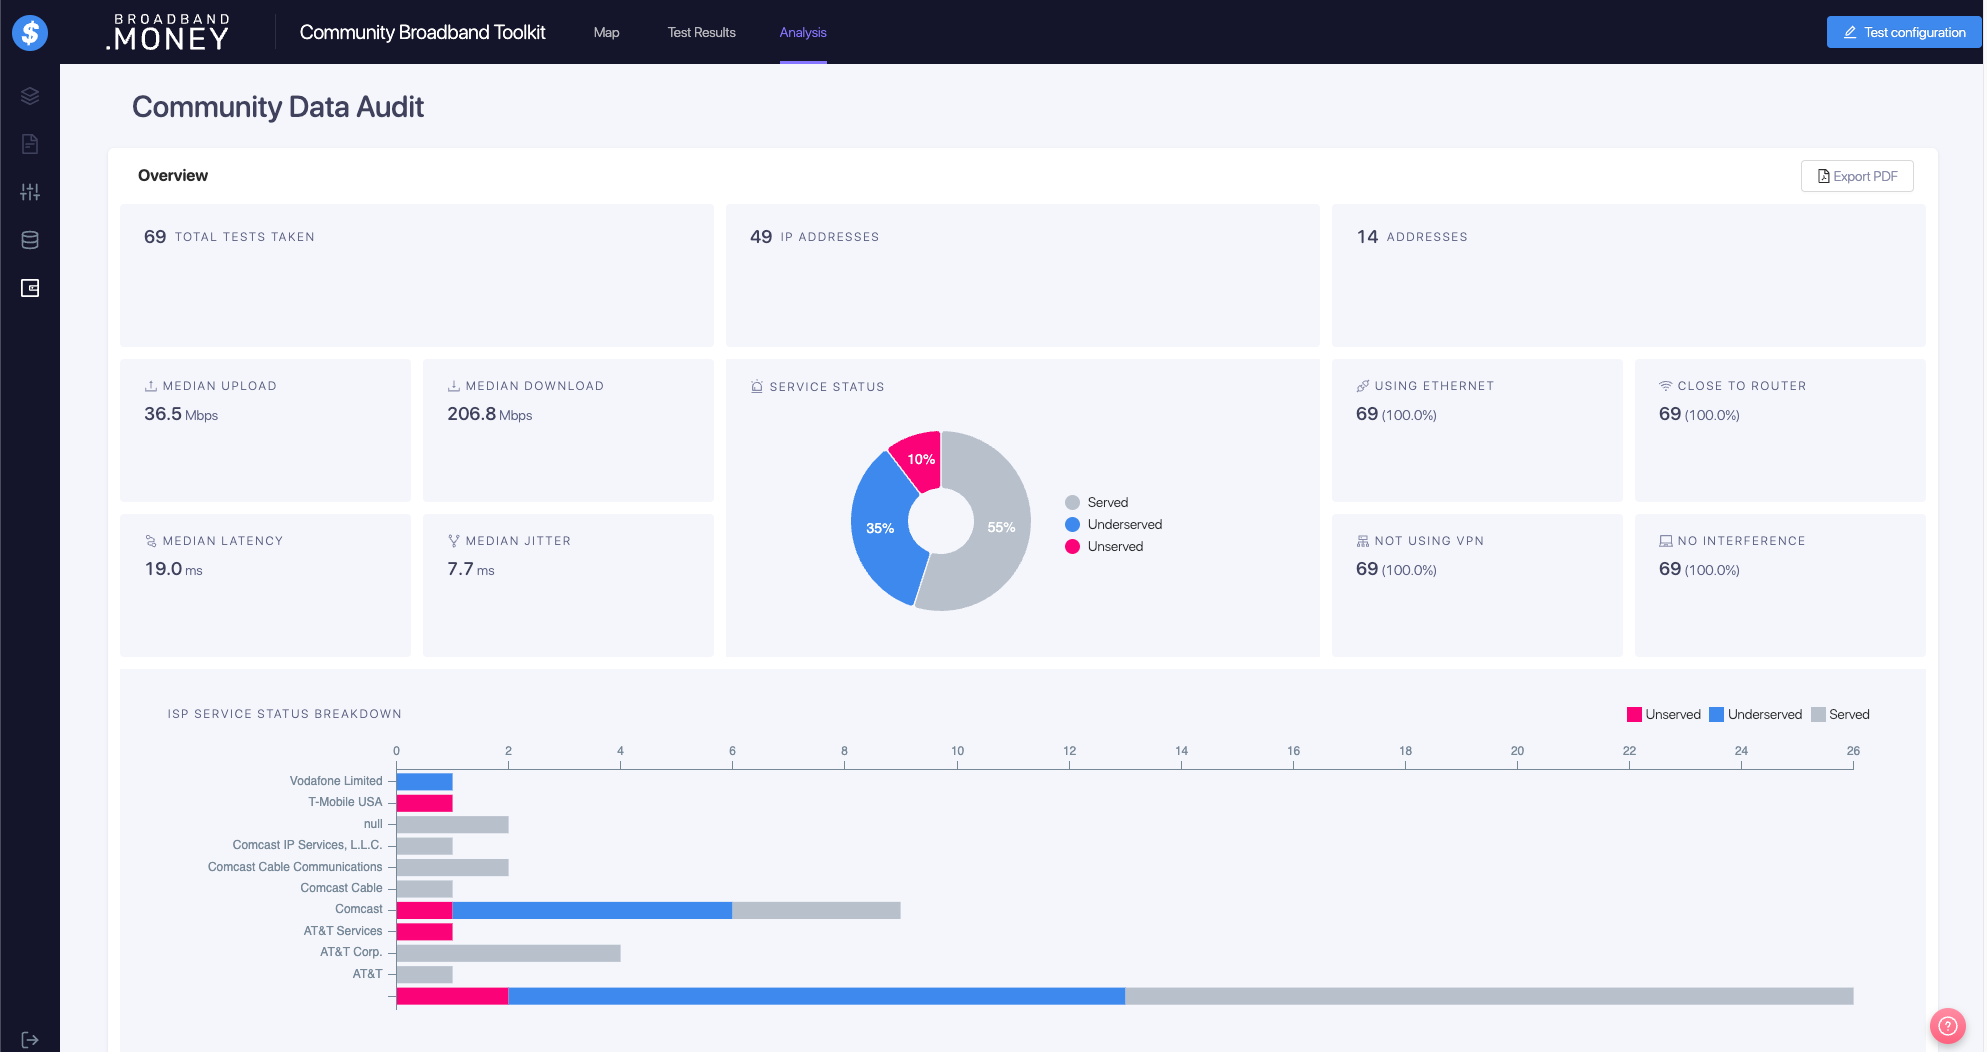Open Community Broadband Toolkit title link
The width and height of the screenshot is (1987, 1052).
pyautogui.click(x=422, y=32)
